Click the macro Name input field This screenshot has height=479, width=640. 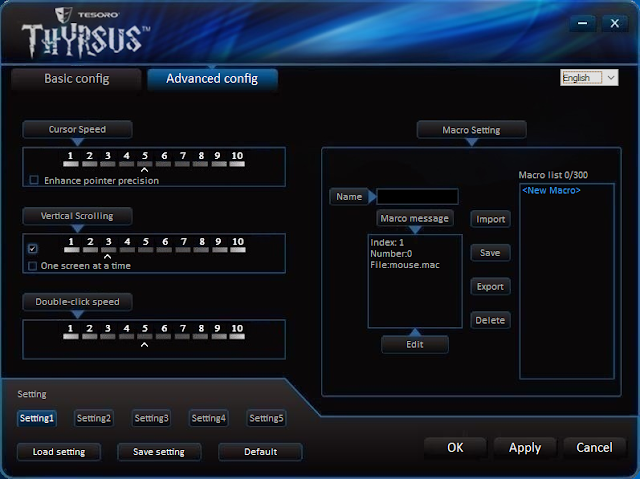click(417, 197)
